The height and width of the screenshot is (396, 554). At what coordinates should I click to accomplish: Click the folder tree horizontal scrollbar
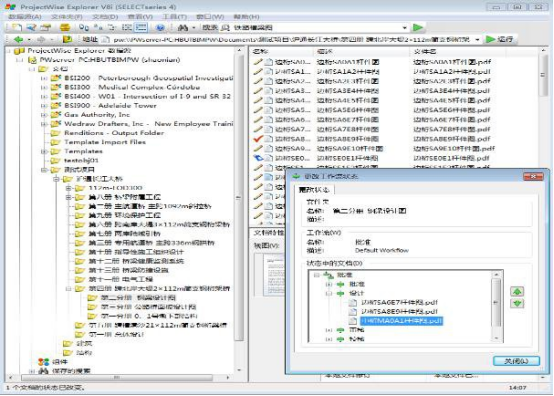pos(118,378)
